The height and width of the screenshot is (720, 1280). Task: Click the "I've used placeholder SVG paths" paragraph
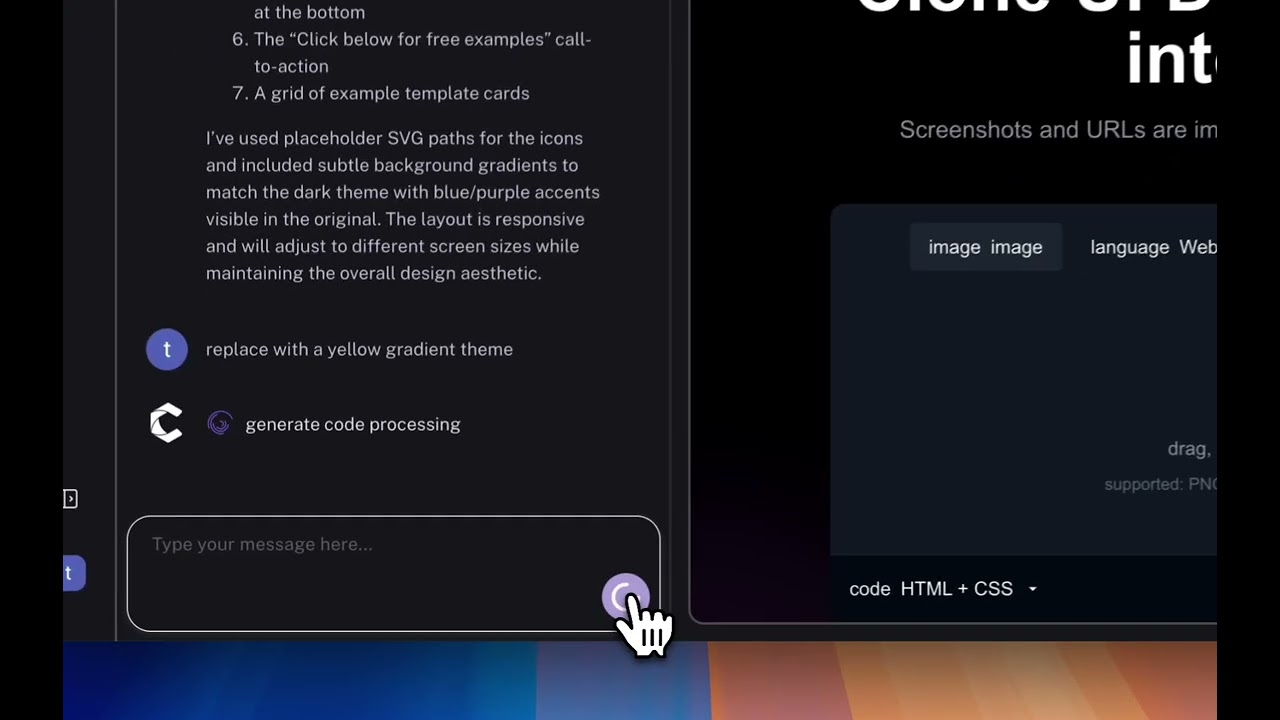(403, 205)
